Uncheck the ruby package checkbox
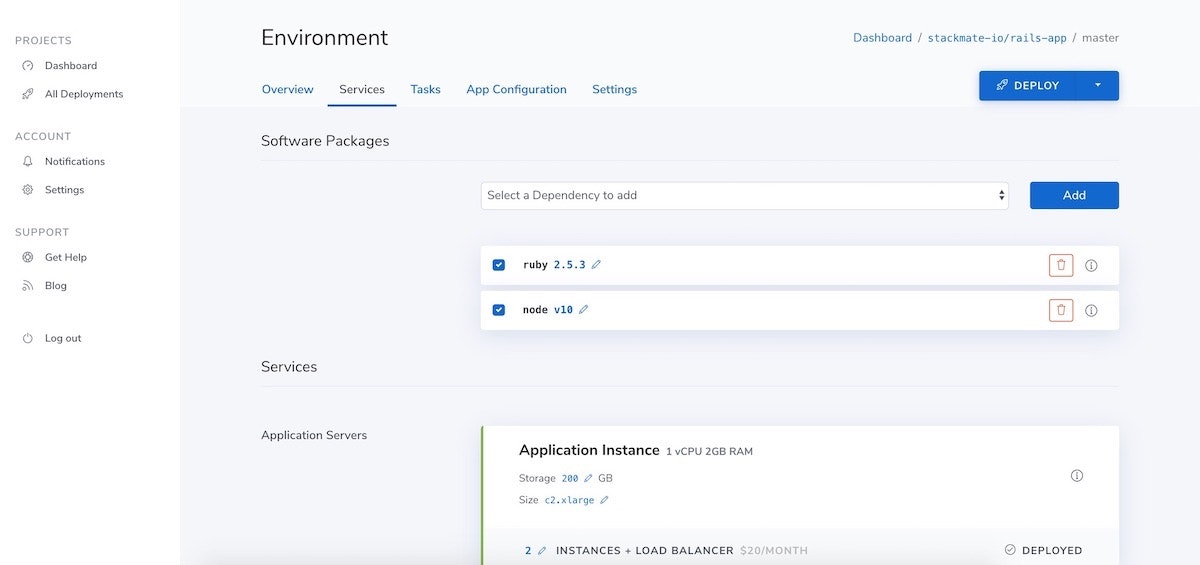The width and height of the screenshot is (1200, 565). click(499, 265)
